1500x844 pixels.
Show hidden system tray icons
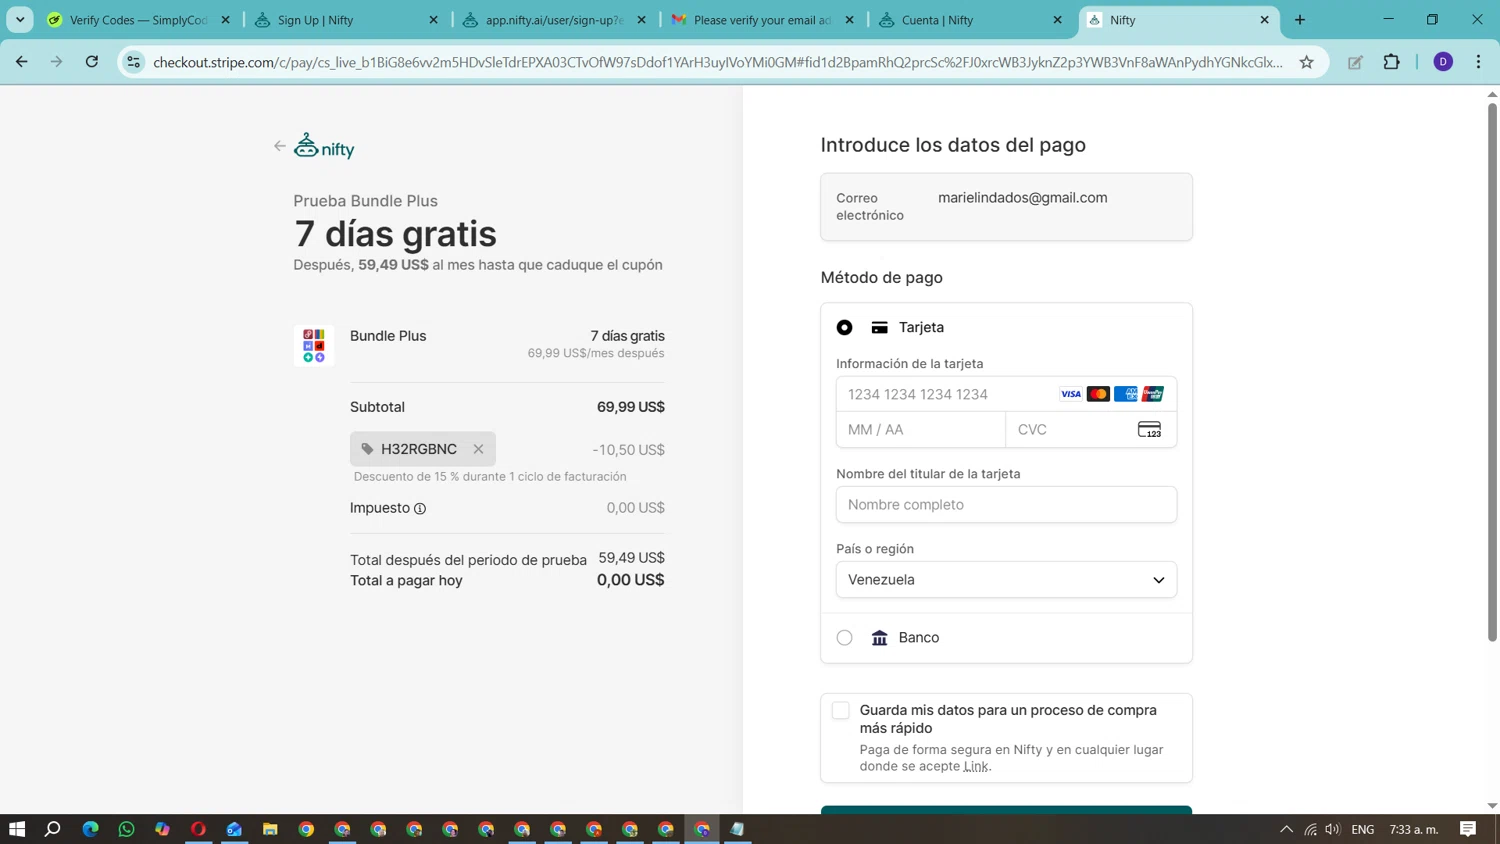pos(1287,829)
